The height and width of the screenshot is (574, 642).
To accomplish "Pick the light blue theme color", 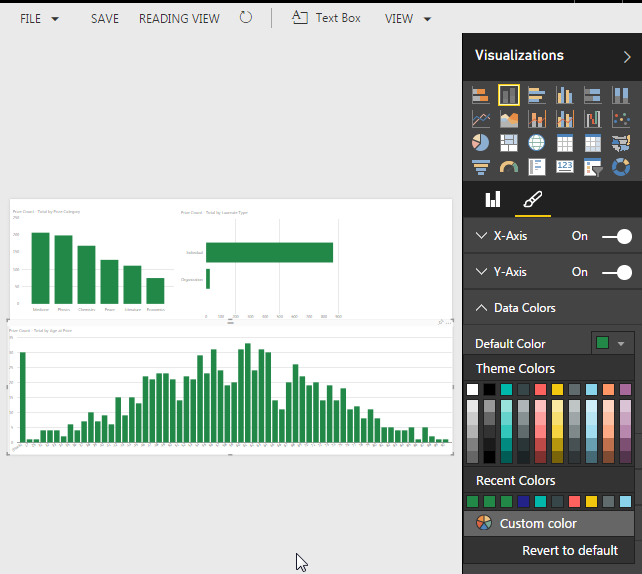I will (x=591, y=389).
